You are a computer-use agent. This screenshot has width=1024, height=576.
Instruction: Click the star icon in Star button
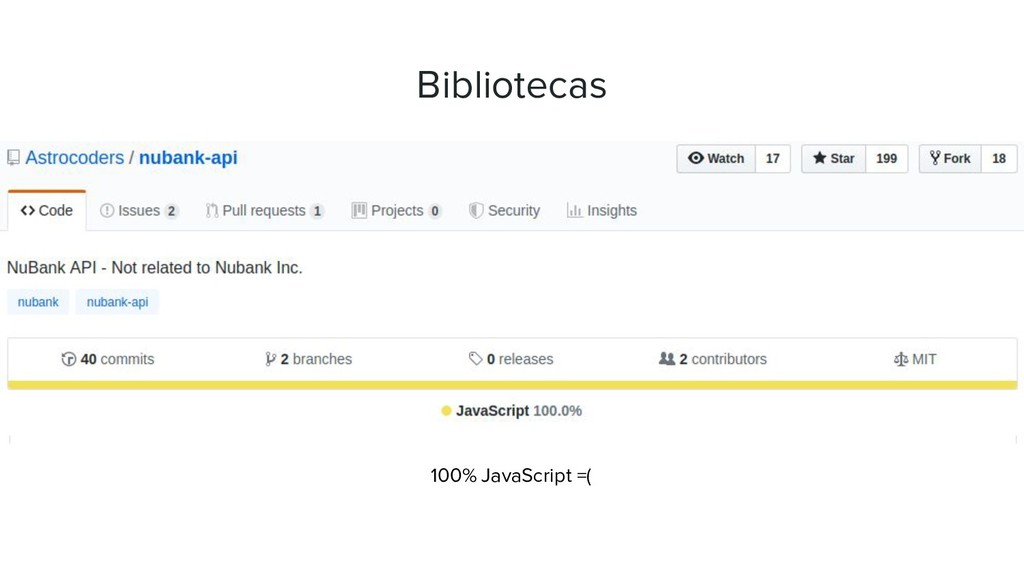[x=819, y=158]
